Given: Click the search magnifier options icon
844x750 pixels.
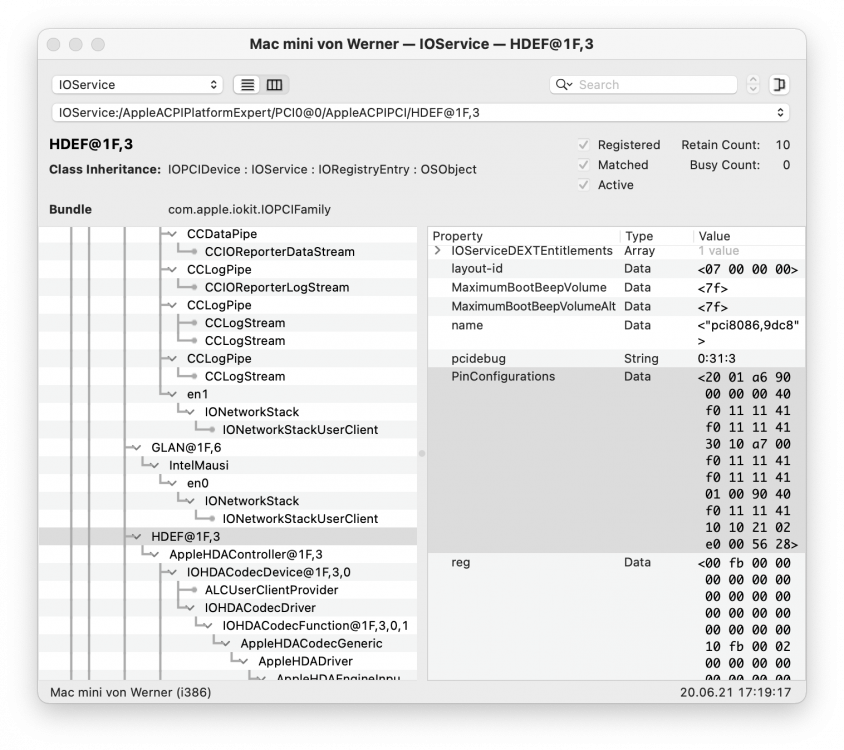Looking at the screenshot, I should tap(564, 85).
